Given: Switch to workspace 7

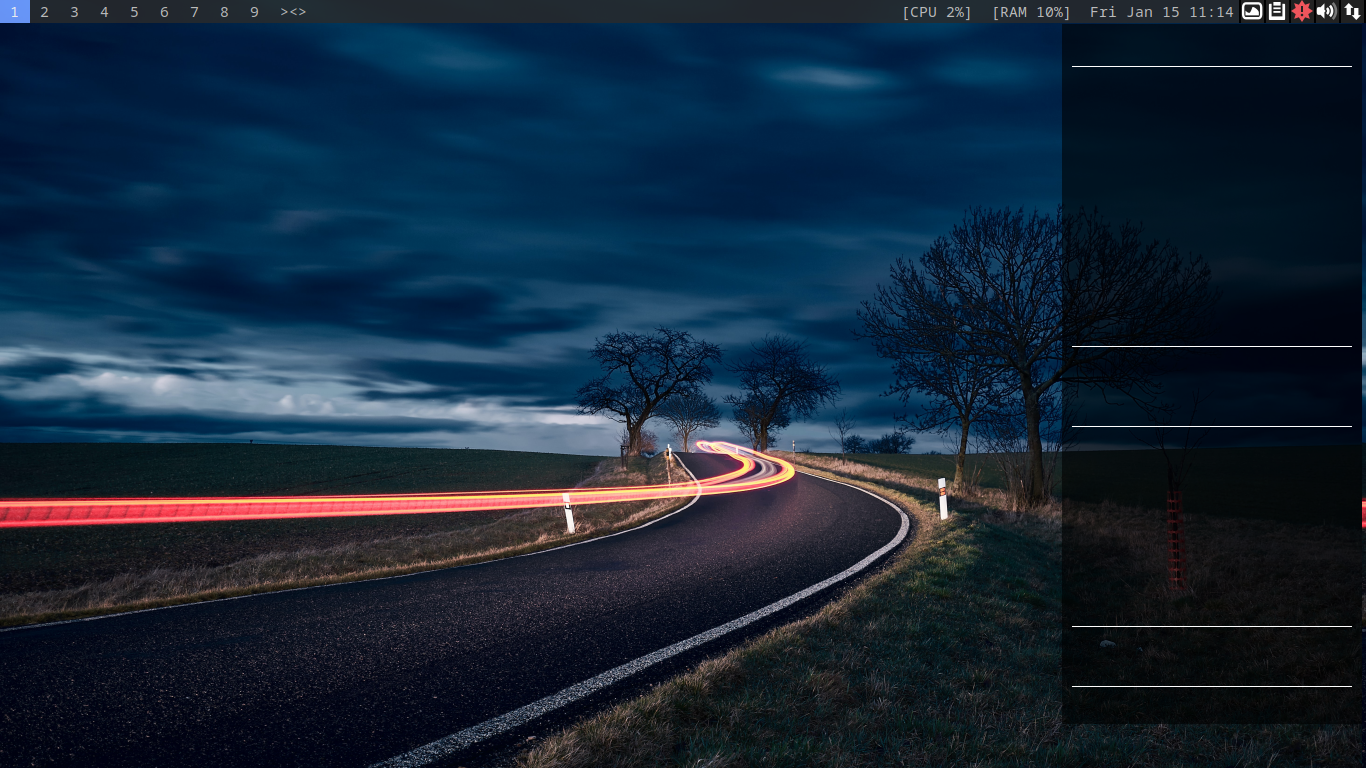Looking at the screenshot, I should [194, 12].
